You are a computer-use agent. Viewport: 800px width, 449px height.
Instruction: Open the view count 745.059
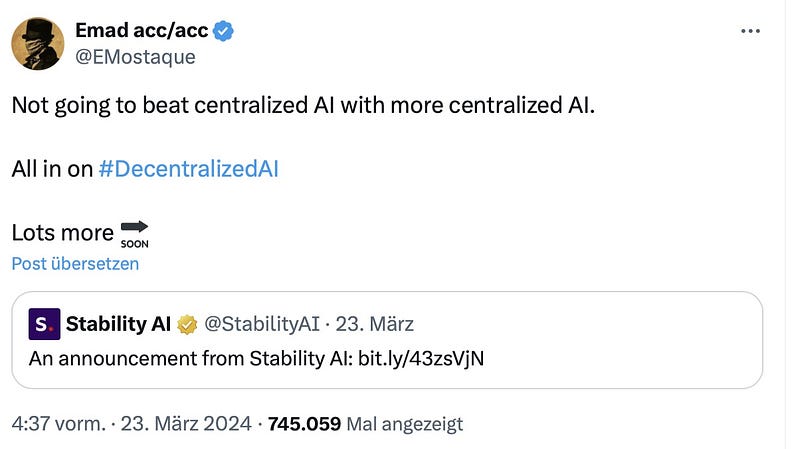(x=304, y=423)
